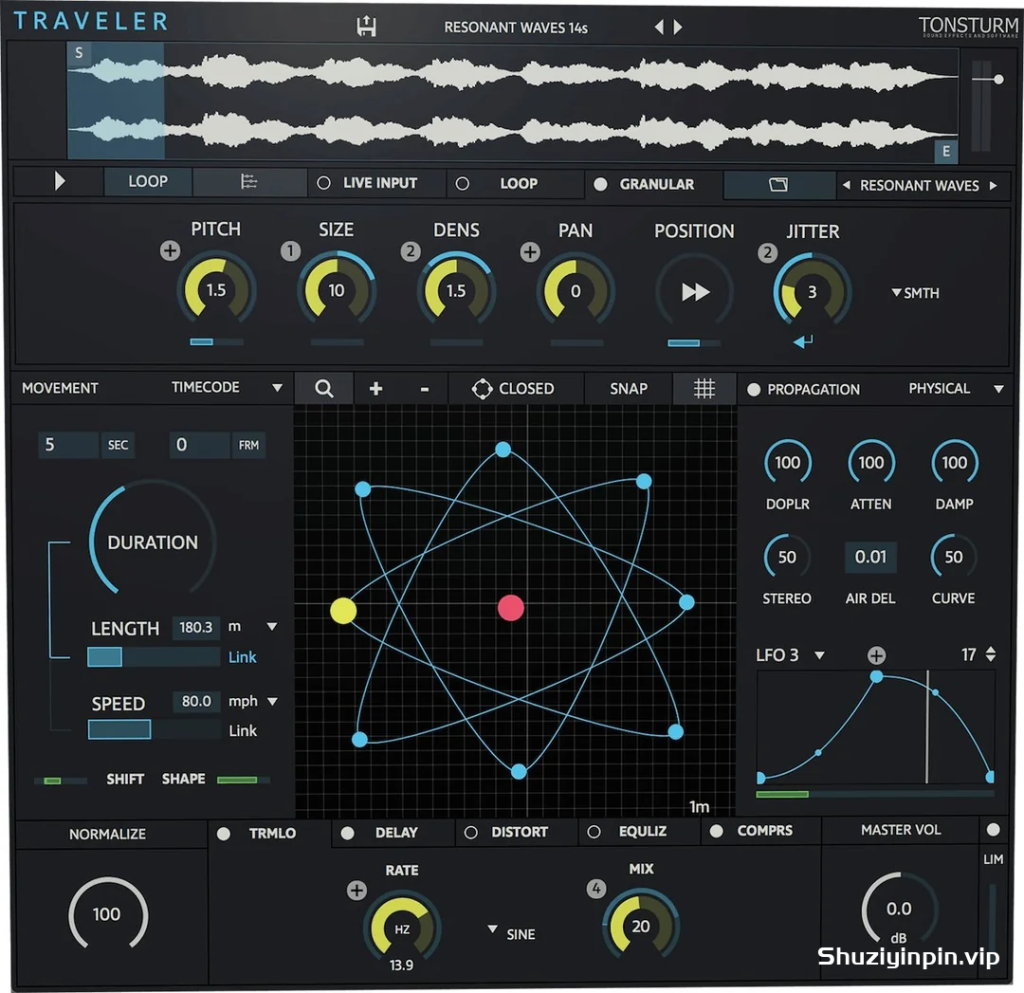The image size is (1024, 993).
Task: Toggle the MASTER VOL limiter dot
Action: coord(993,830)
